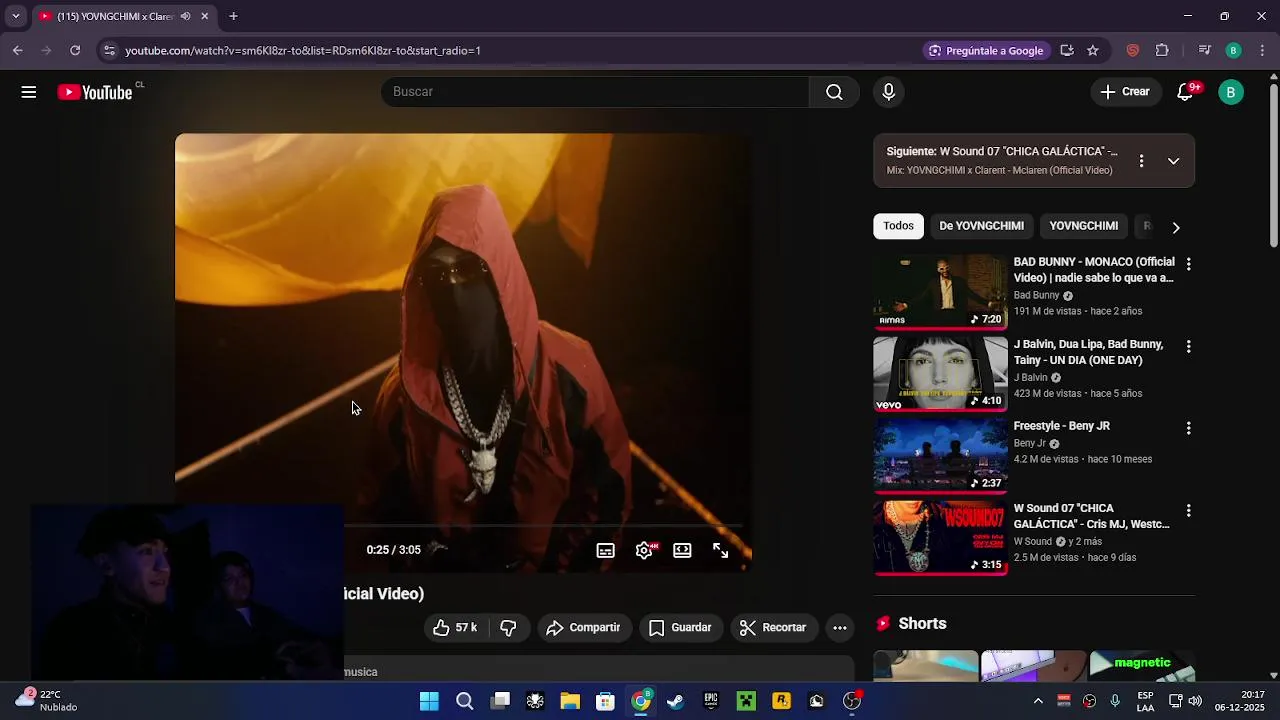Image resolution: width=1280 pixels, height=720 pixels.
Task: Open the mix playlist three-dot menu
Action: click(1141, 161)
